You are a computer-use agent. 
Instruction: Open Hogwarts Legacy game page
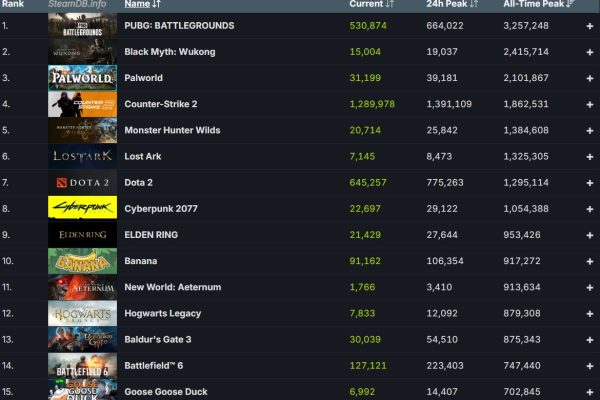pos(161,314)
